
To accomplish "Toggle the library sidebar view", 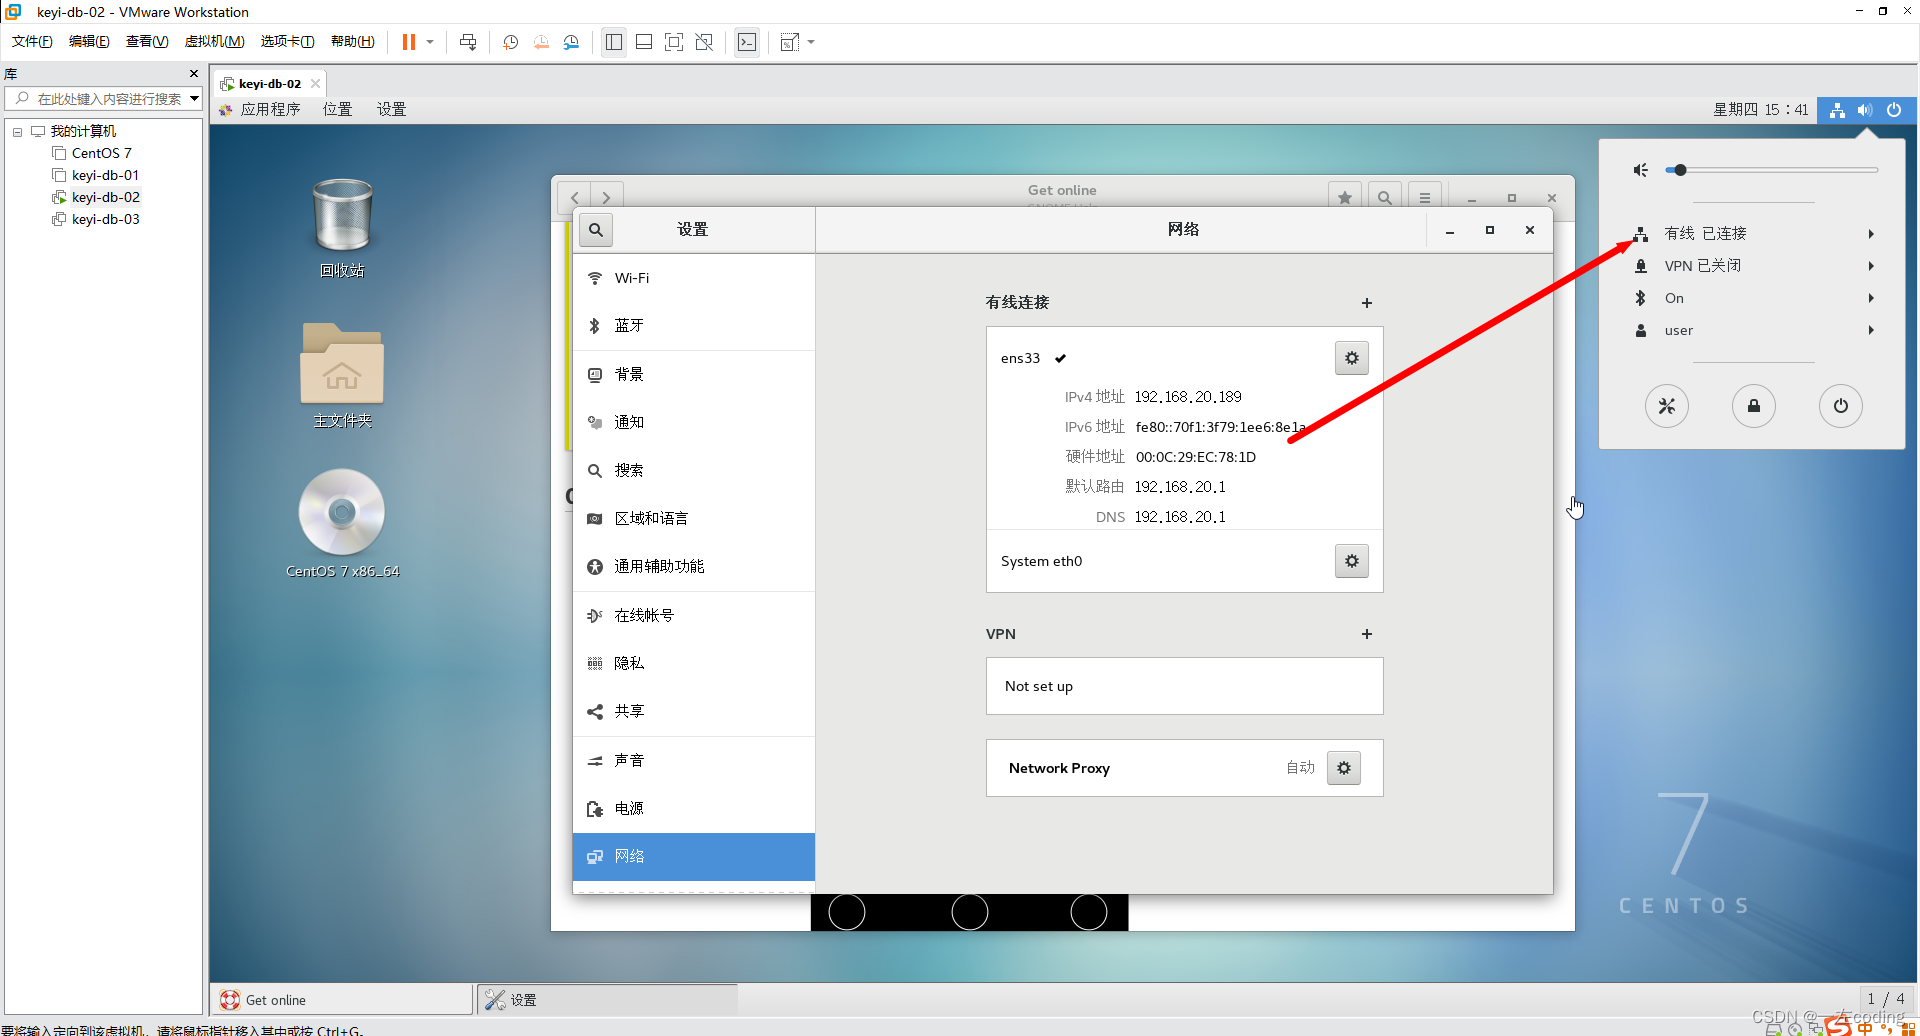I will [x=614, y=42].
